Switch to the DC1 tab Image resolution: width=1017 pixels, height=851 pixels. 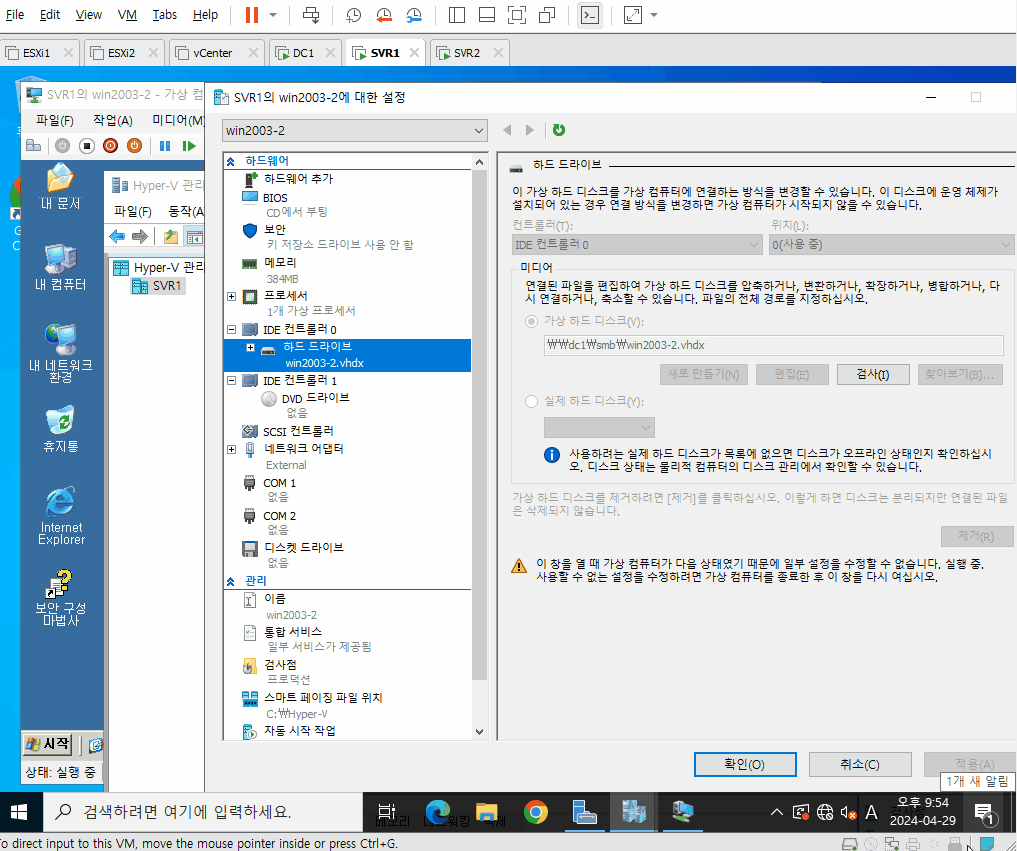click(x=303, y=53)
